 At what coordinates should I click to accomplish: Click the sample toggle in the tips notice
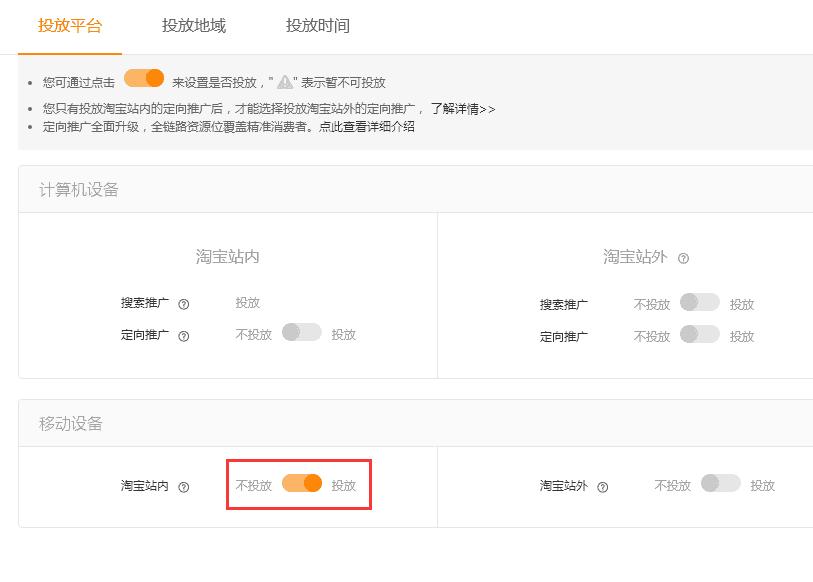coord(141,76)
